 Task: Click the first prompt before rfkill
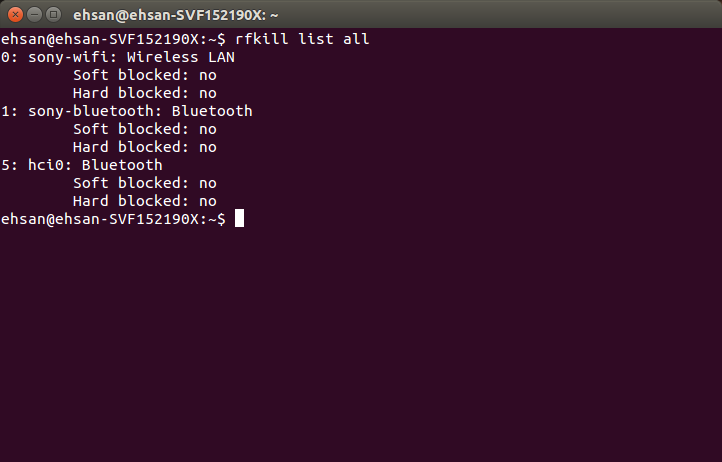click(x=113, y=39)
